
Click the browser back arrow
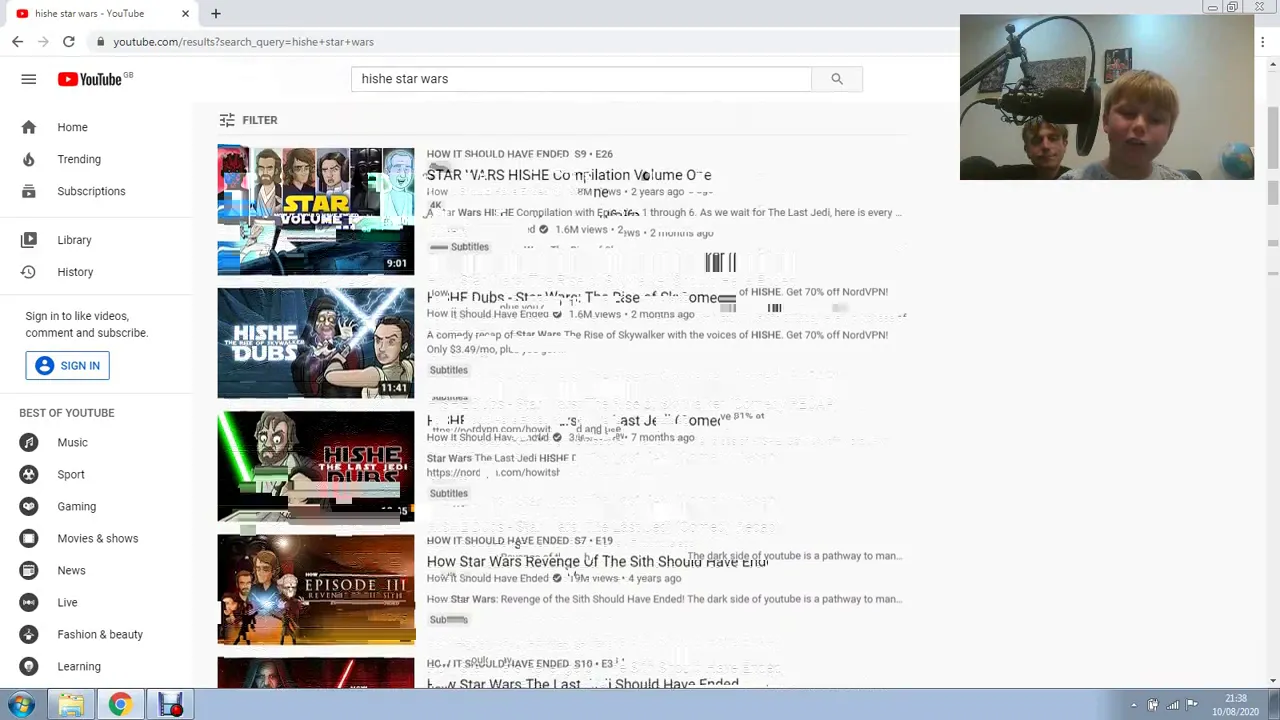coord(17,42)
